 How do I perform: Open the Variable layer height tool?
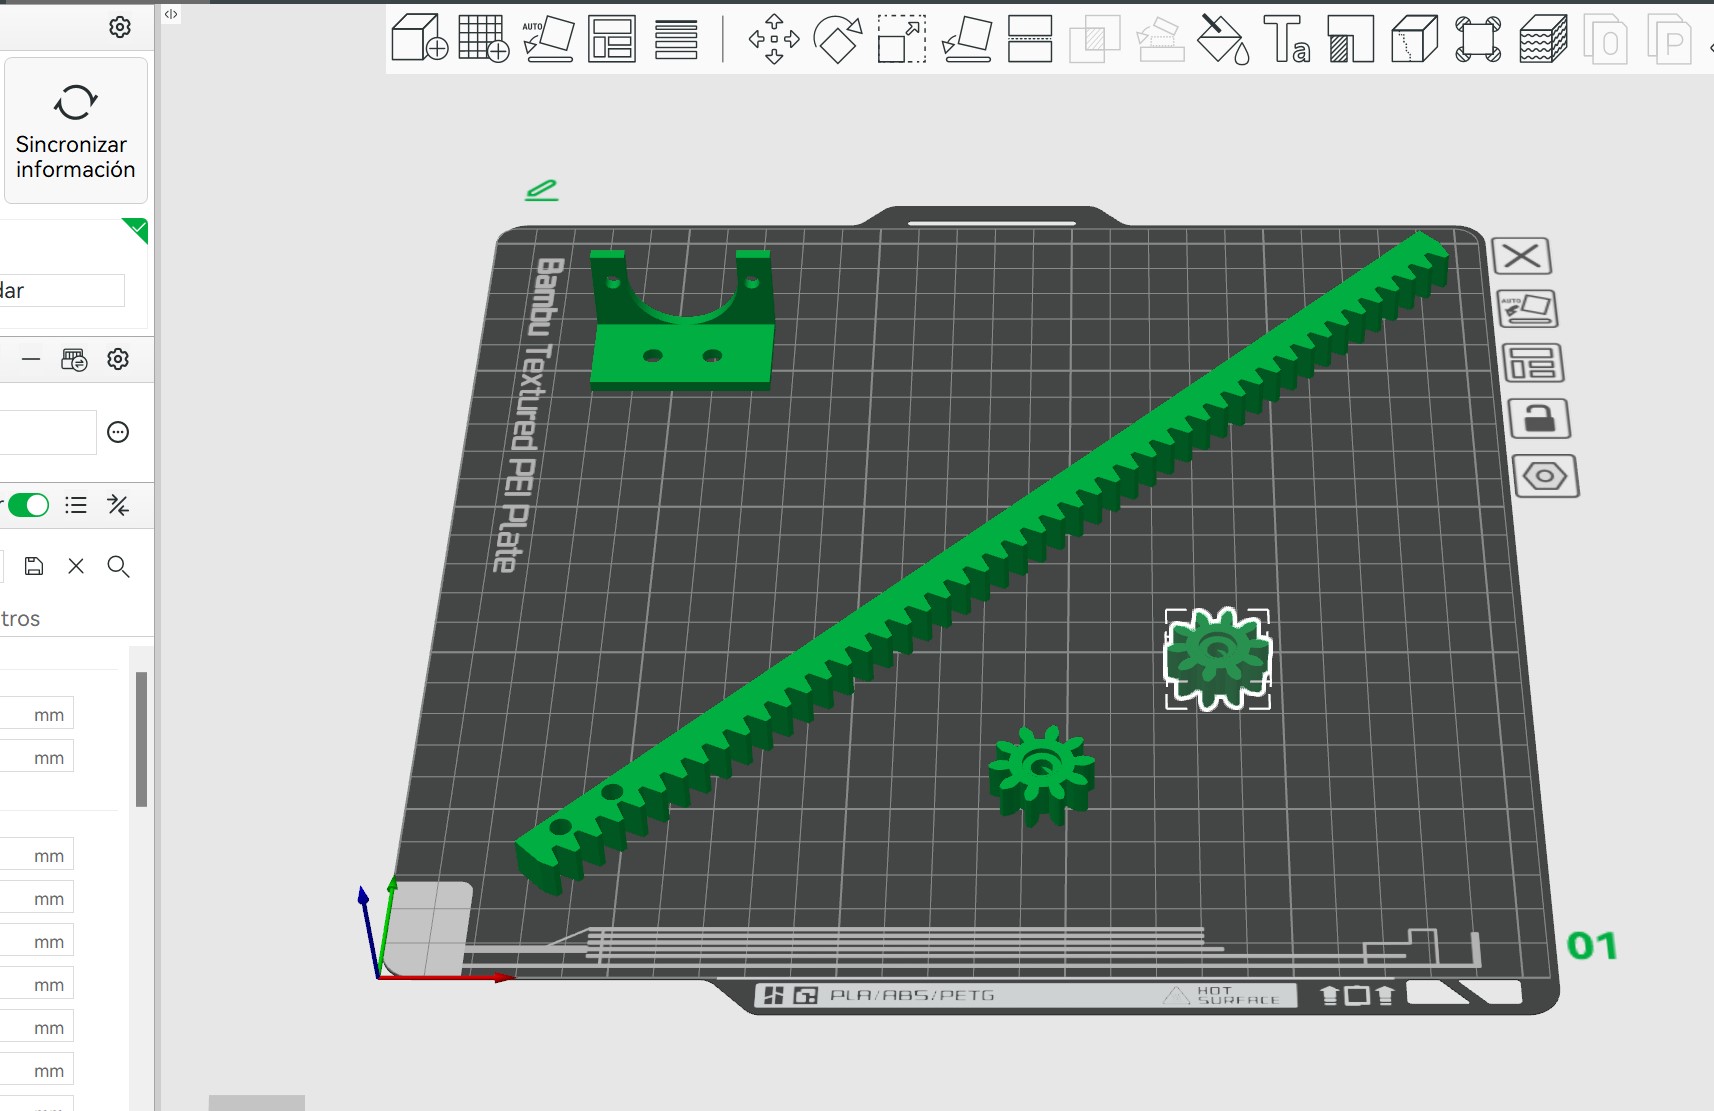676,39
